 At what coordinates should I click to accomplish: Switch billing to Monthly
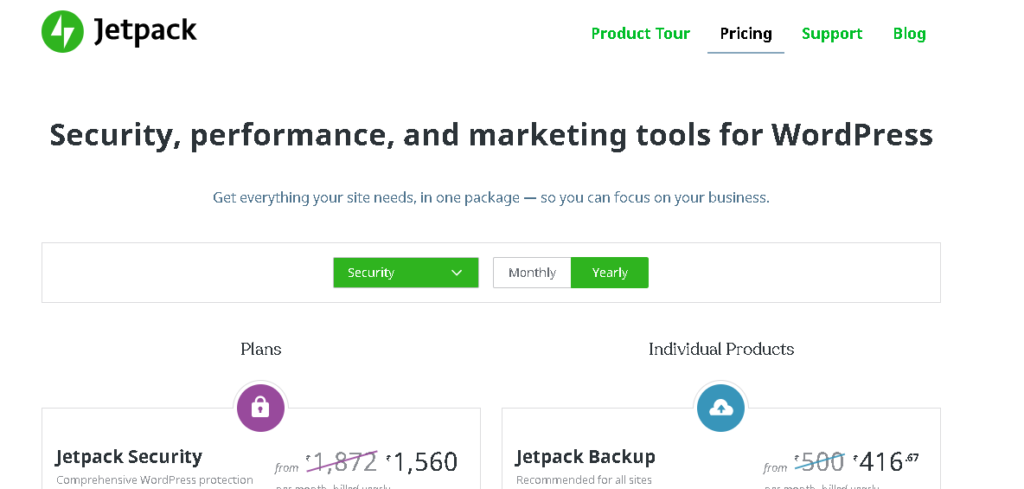pos(532,272)
